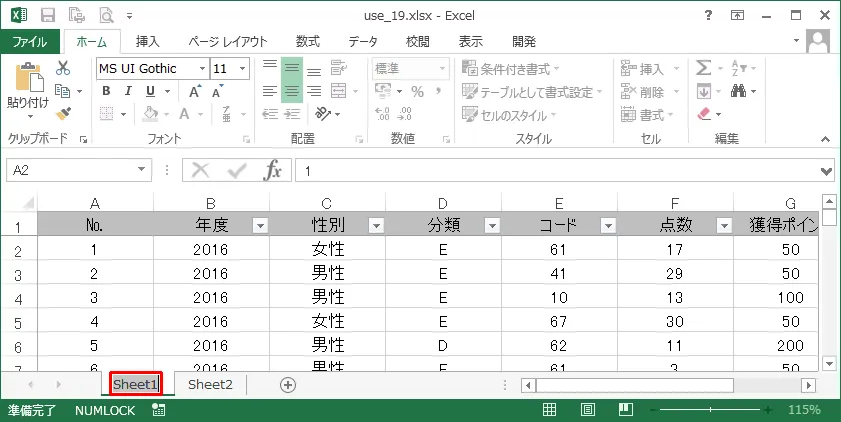The height and width of the screenshot is (422, 841).
Task: Apply comma style number format
Action: point(439,92)
